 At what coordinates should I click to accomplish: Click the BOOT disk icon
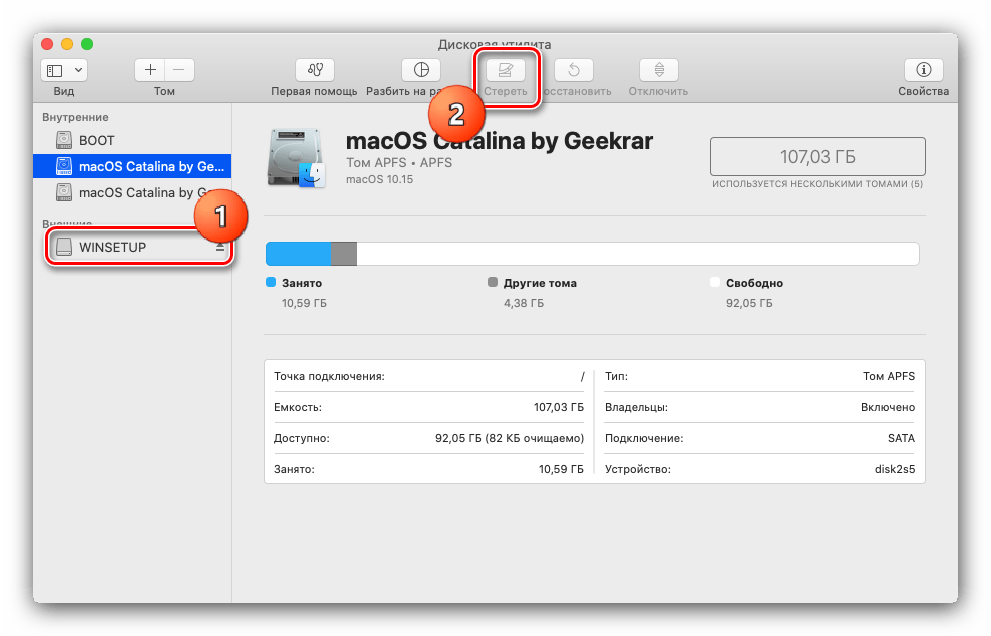pos(64,140)
